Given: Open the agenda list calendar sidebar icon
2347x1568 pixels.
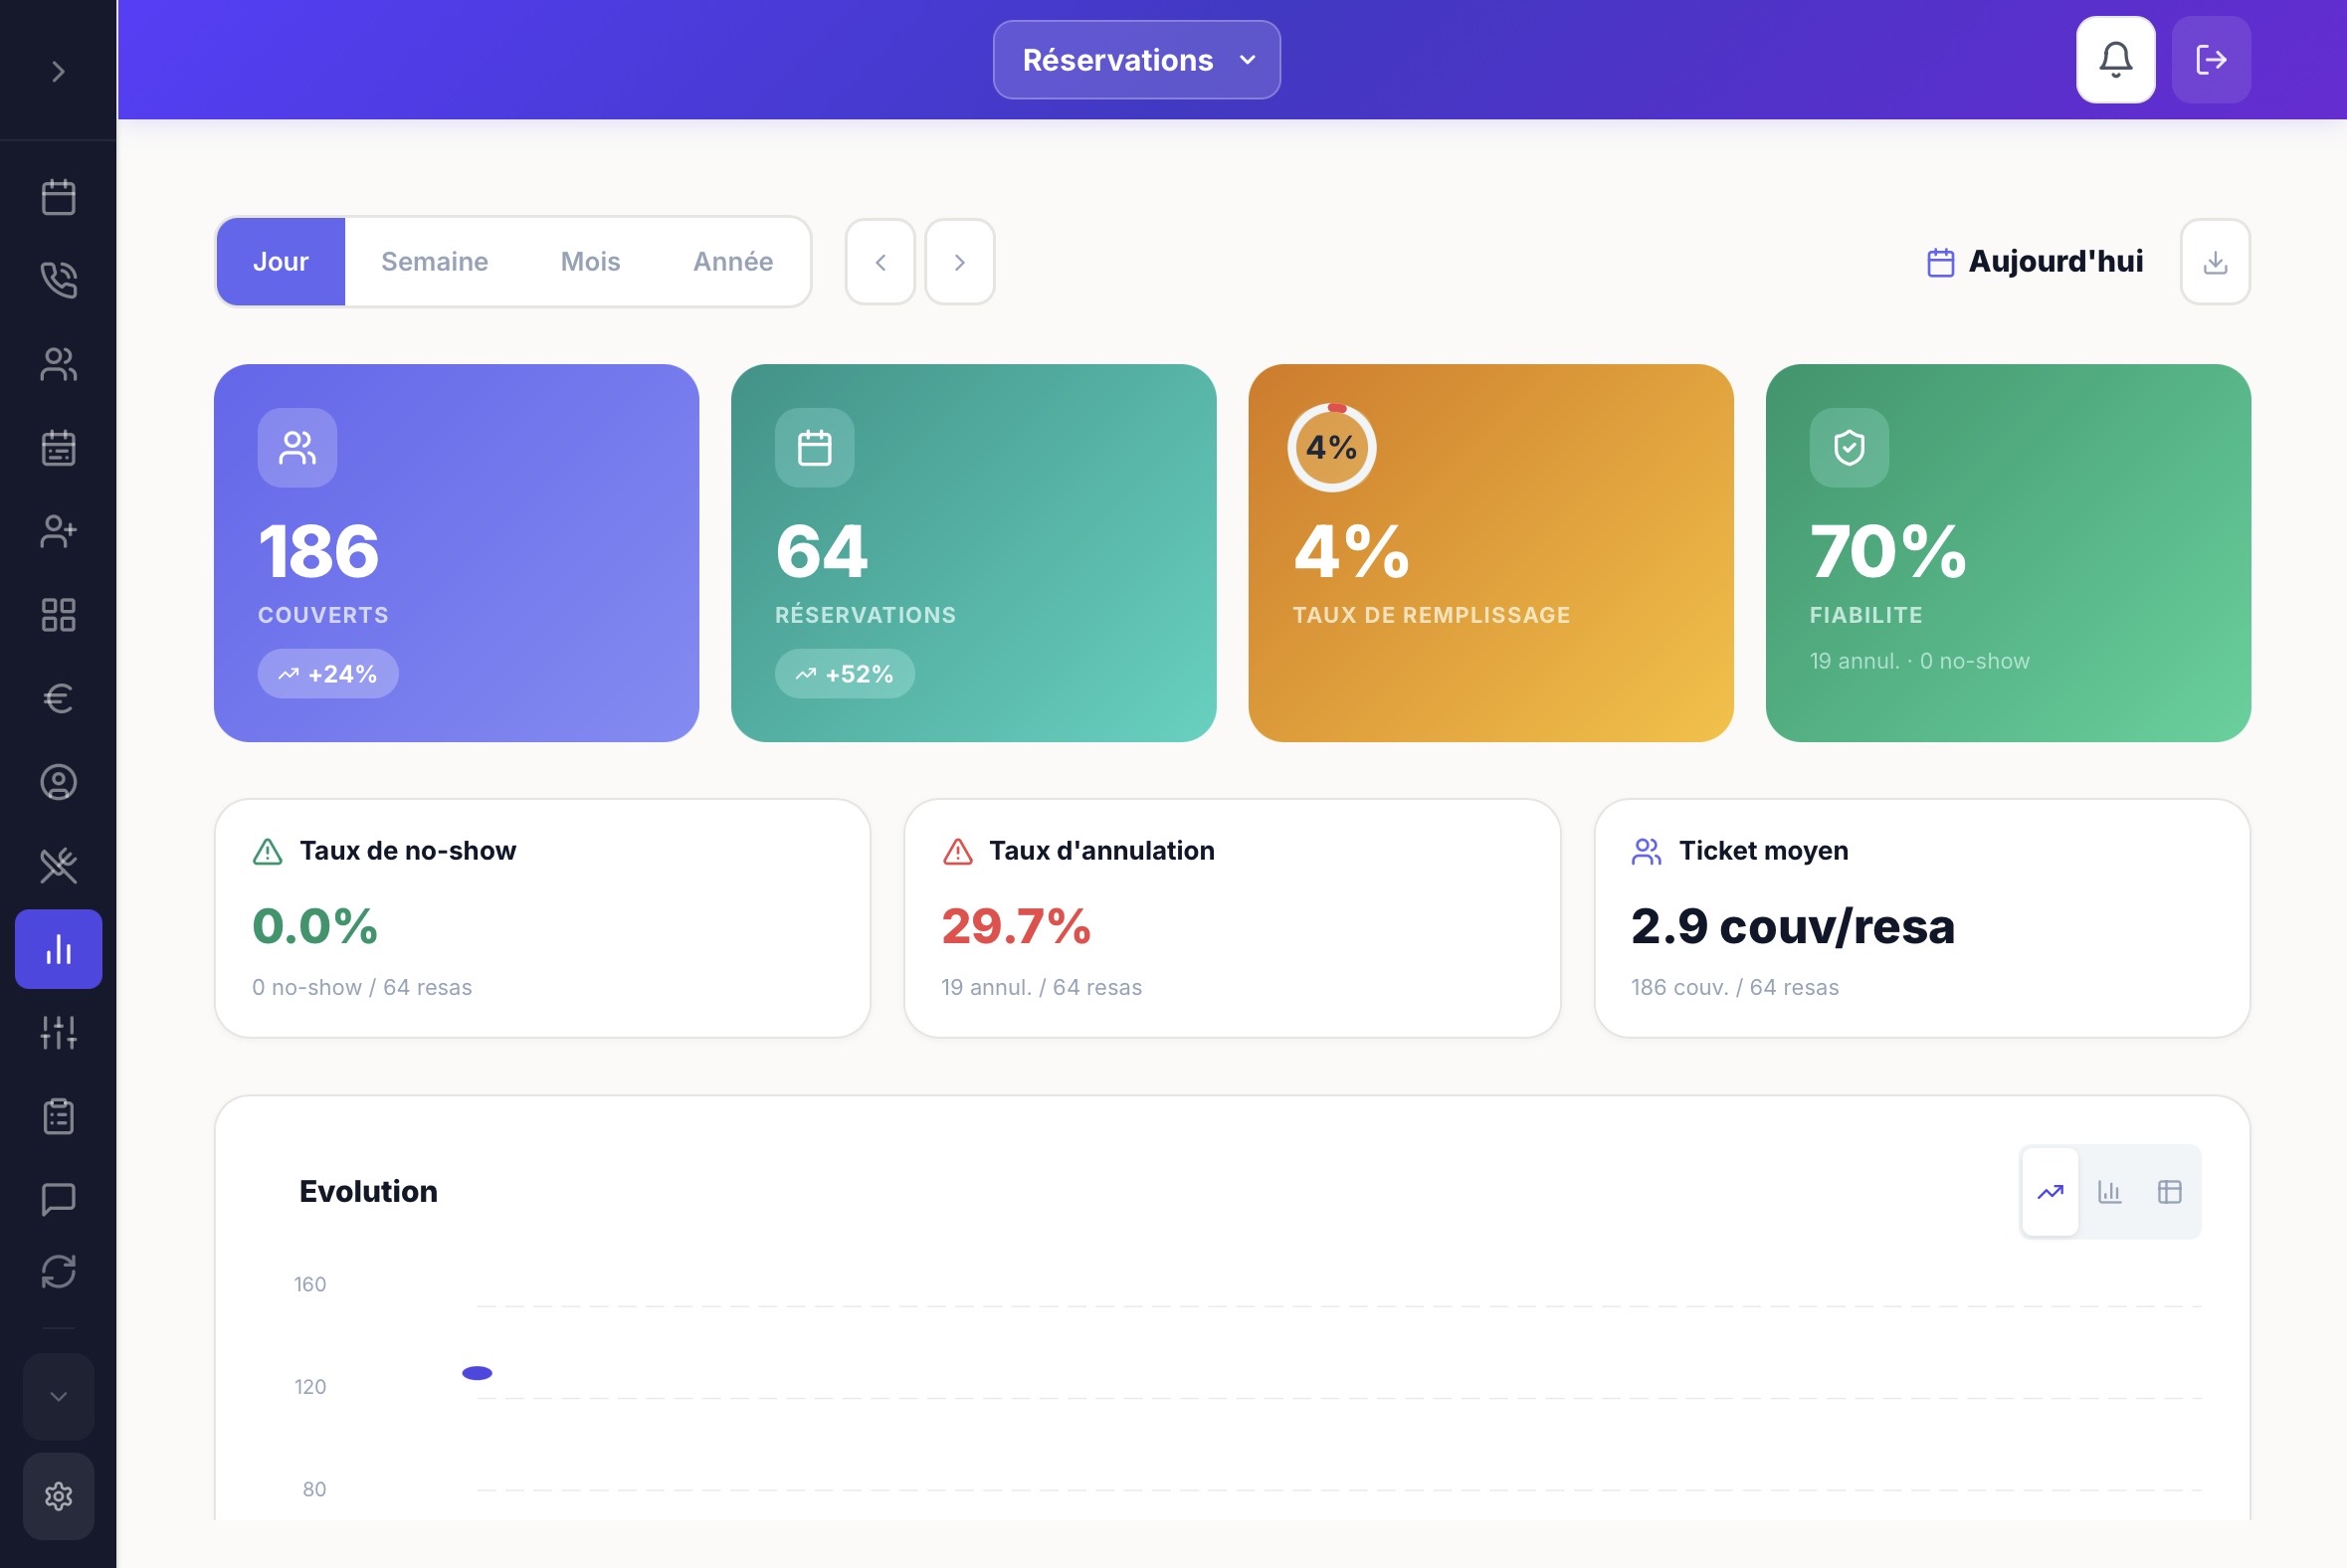Looking at the screenshot, I should coord(58,447).
